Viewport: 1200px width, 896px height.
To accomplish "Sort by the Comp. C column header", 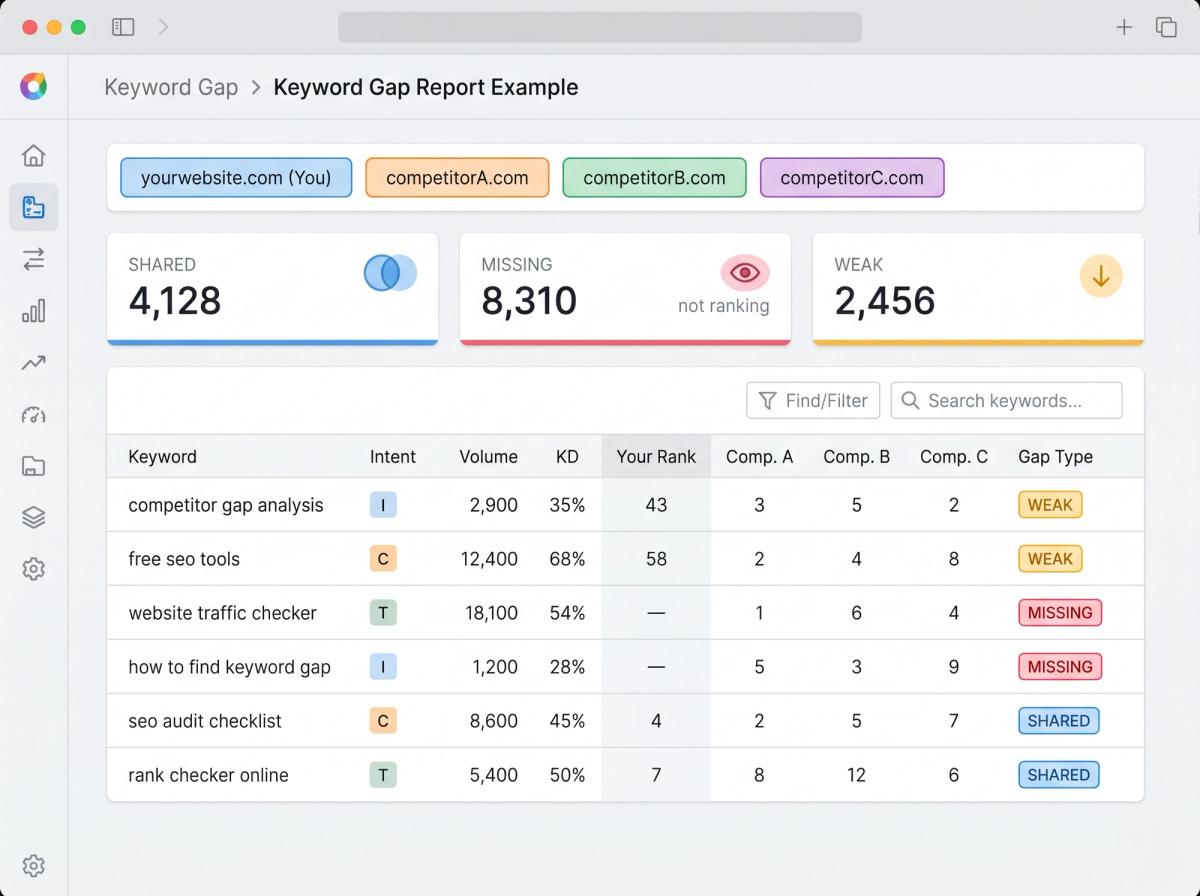I will (954, 457).
